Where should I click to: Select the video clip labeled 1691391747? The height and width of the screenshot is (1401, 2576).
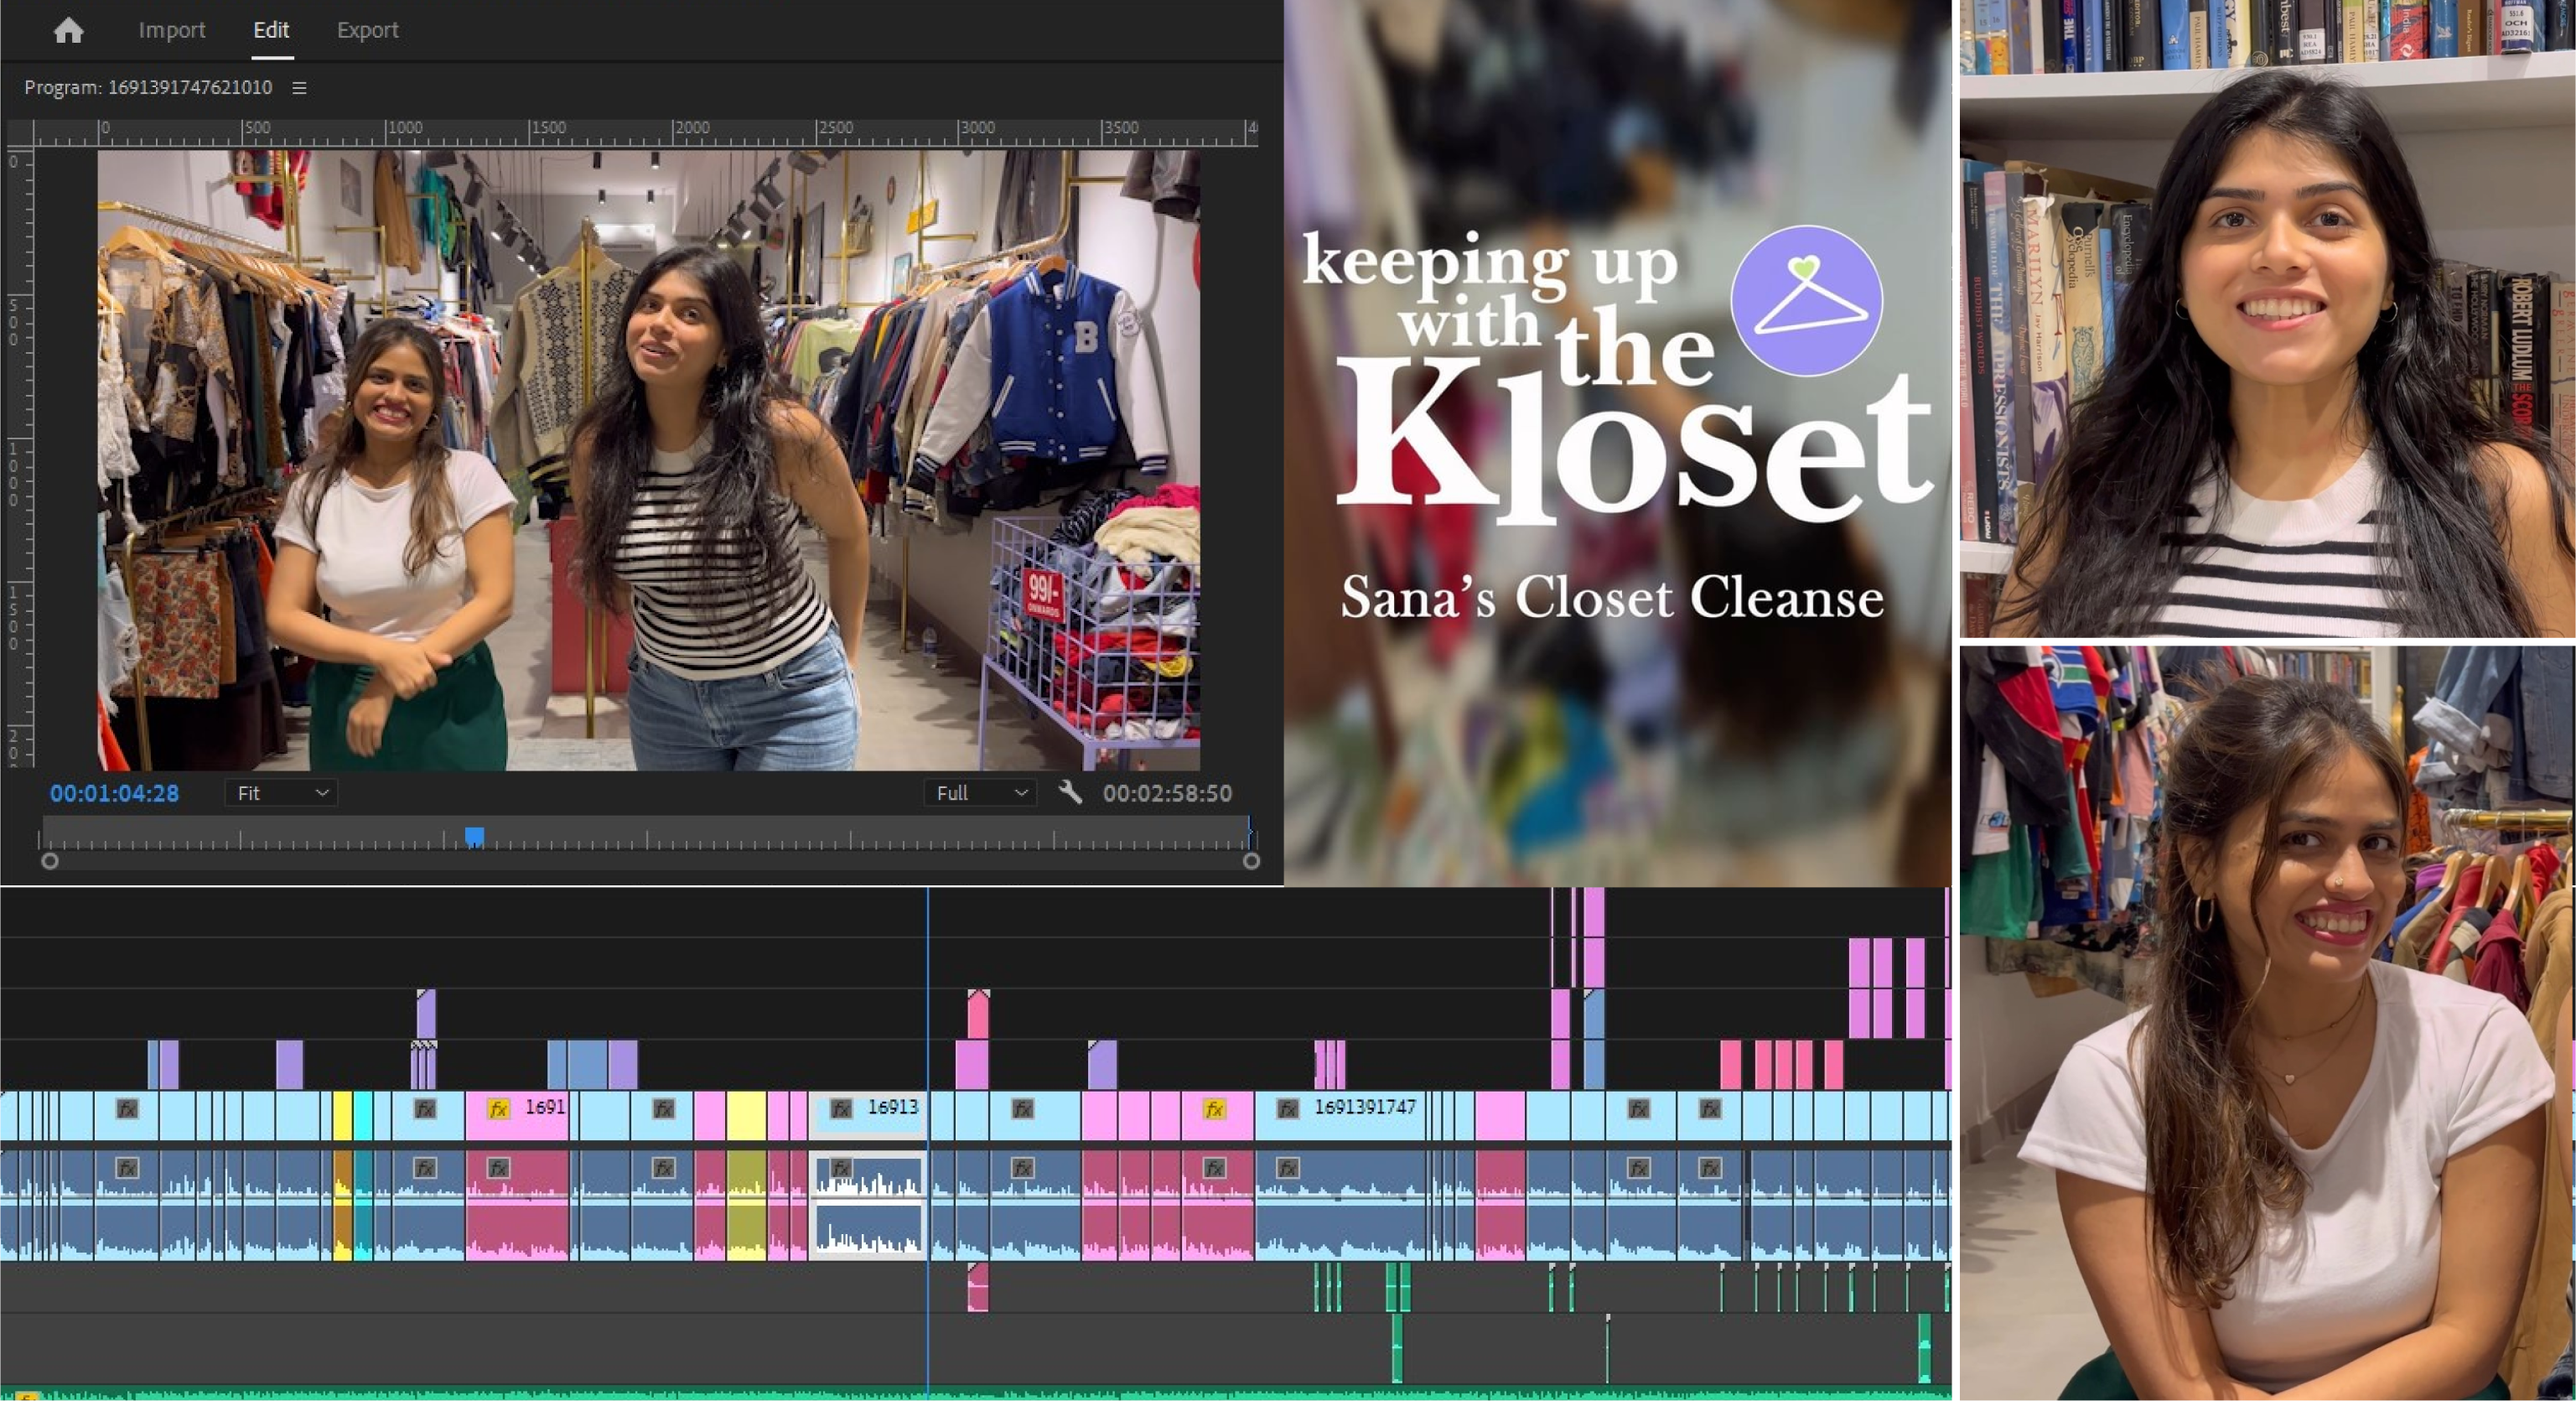coord(1340,1116)
